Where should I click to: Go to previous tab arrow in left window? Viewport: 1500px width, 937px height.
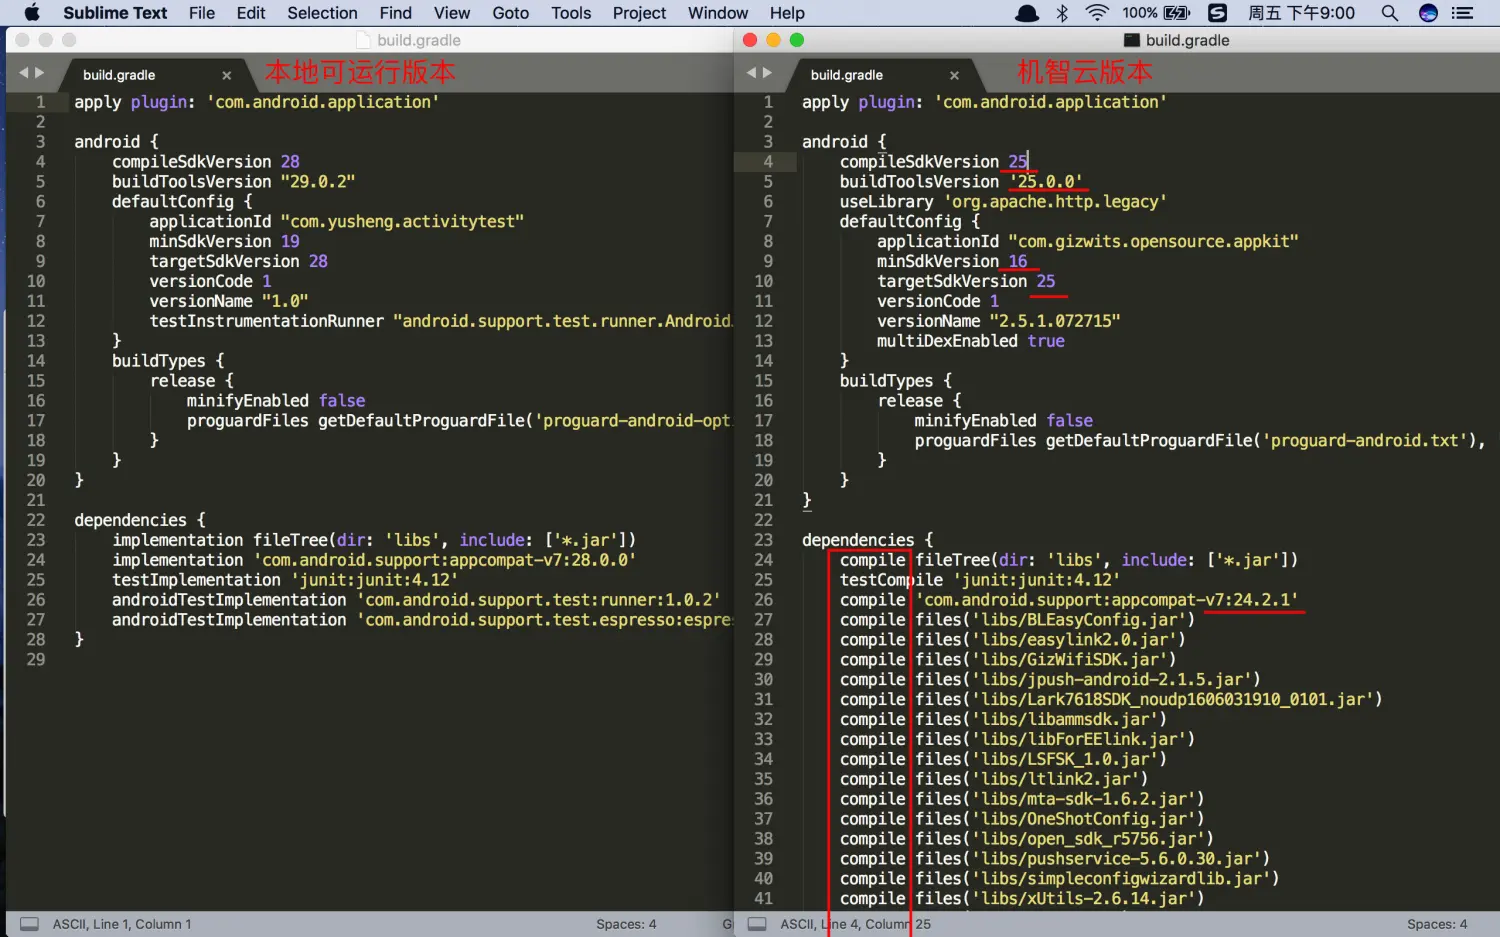click(24, 73)
